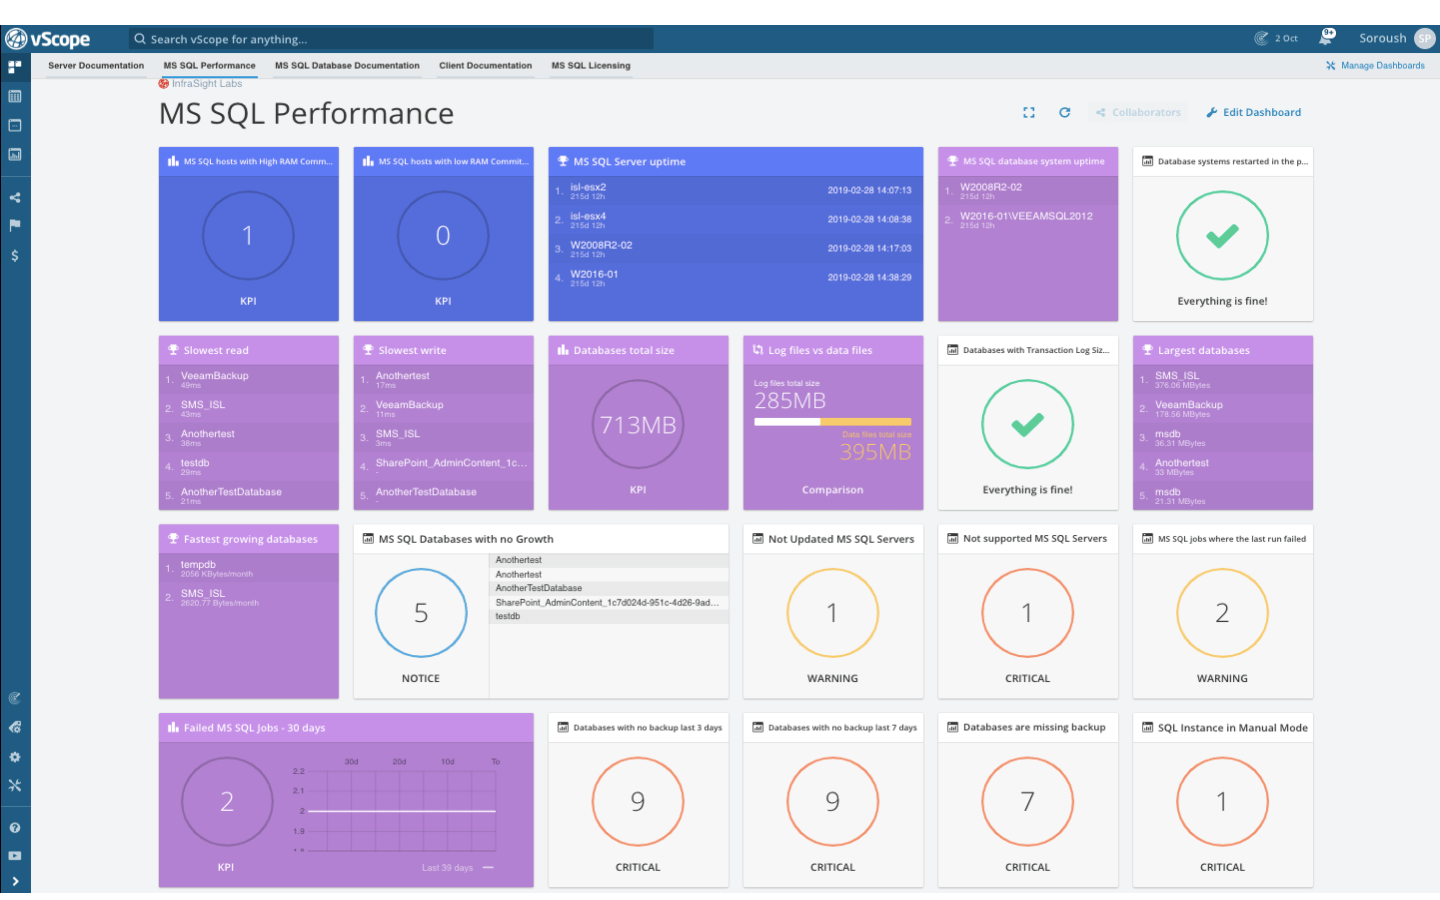Toggle fullscreen dashboard view icon
Viewport: 1440px width, 900px height.
tap(1029, 113)
